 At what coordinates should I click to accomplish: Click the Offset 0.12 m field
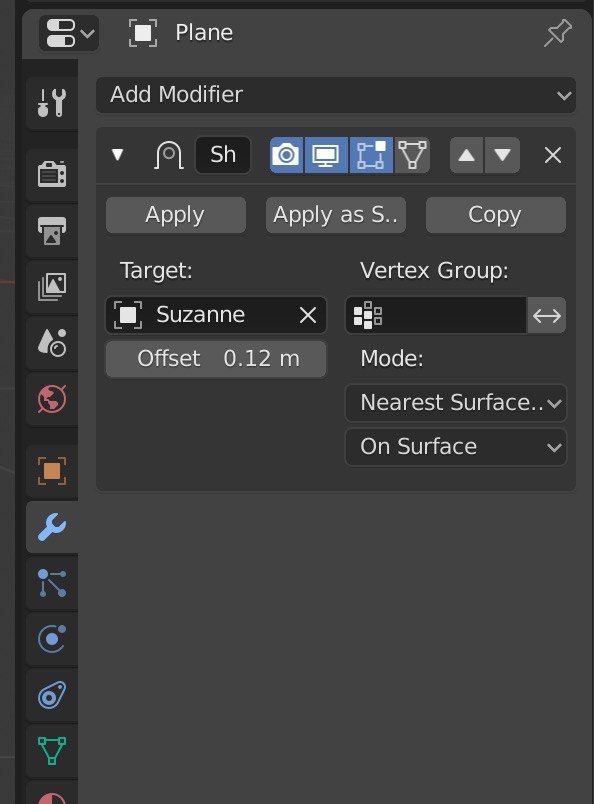216,359
